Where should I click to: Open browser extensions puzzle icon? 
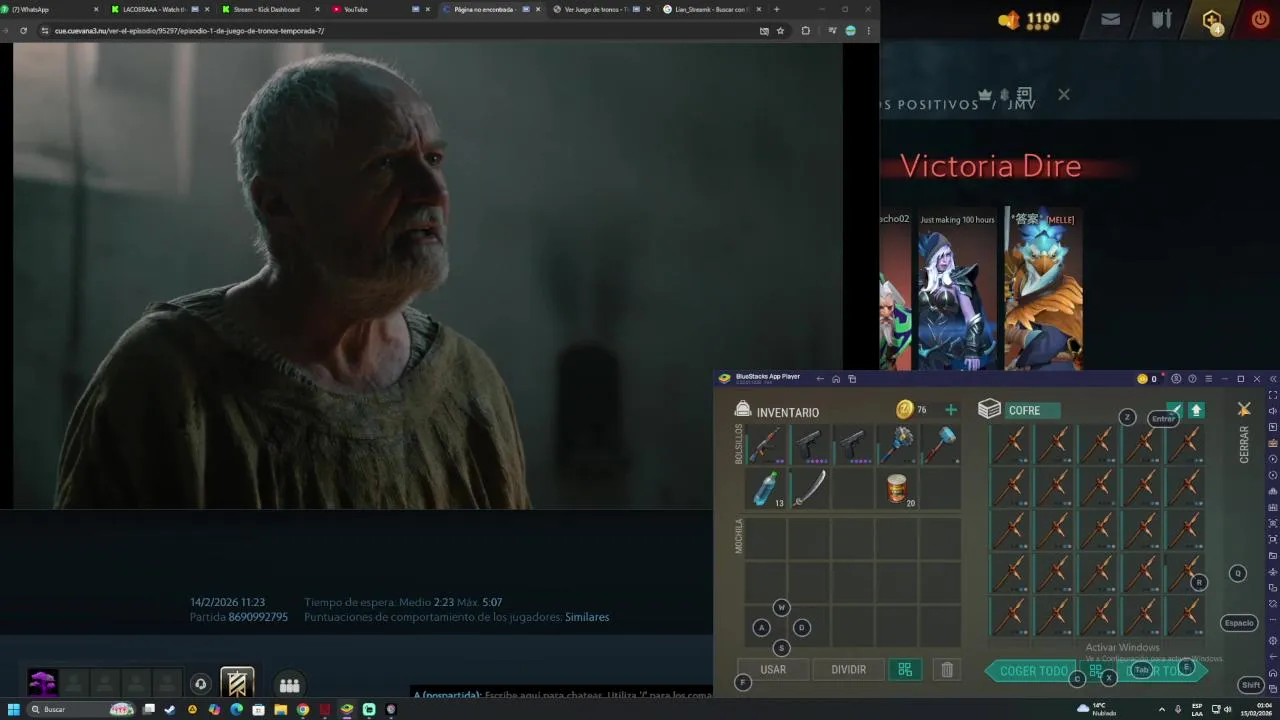coord(805,31)
